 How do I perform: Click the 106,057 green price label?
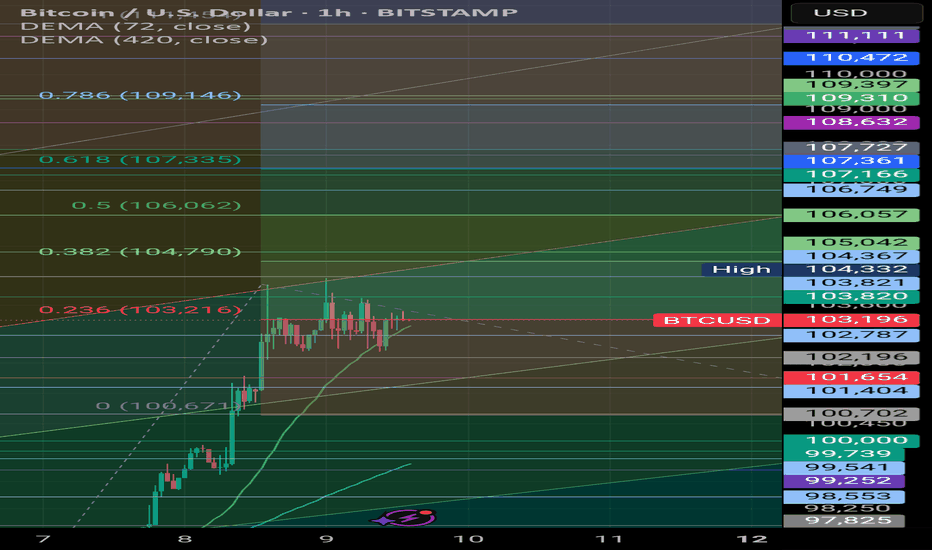click(x=852, y=215)
